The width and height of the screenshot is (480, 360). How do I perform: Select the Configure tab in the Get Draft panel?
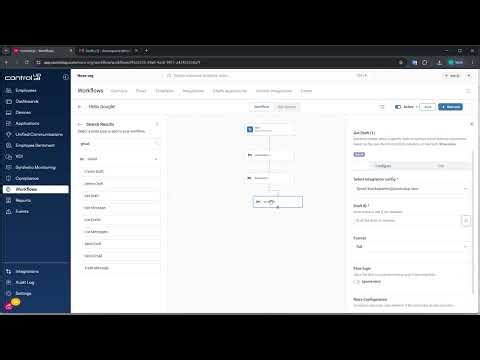coord(383,166)
